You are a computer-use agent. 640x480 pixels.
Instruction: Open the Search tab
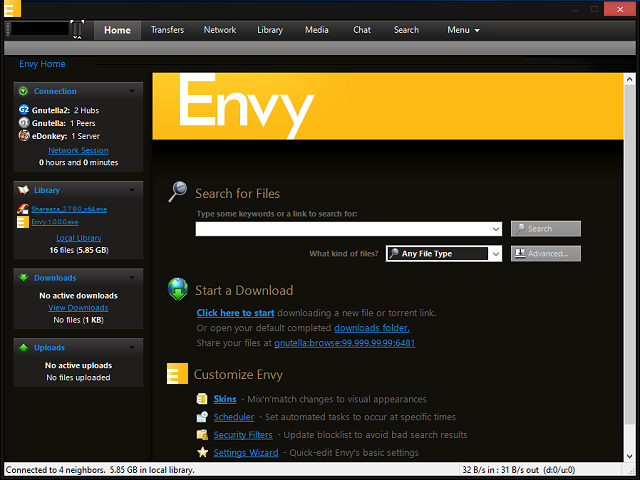(407, 30)
